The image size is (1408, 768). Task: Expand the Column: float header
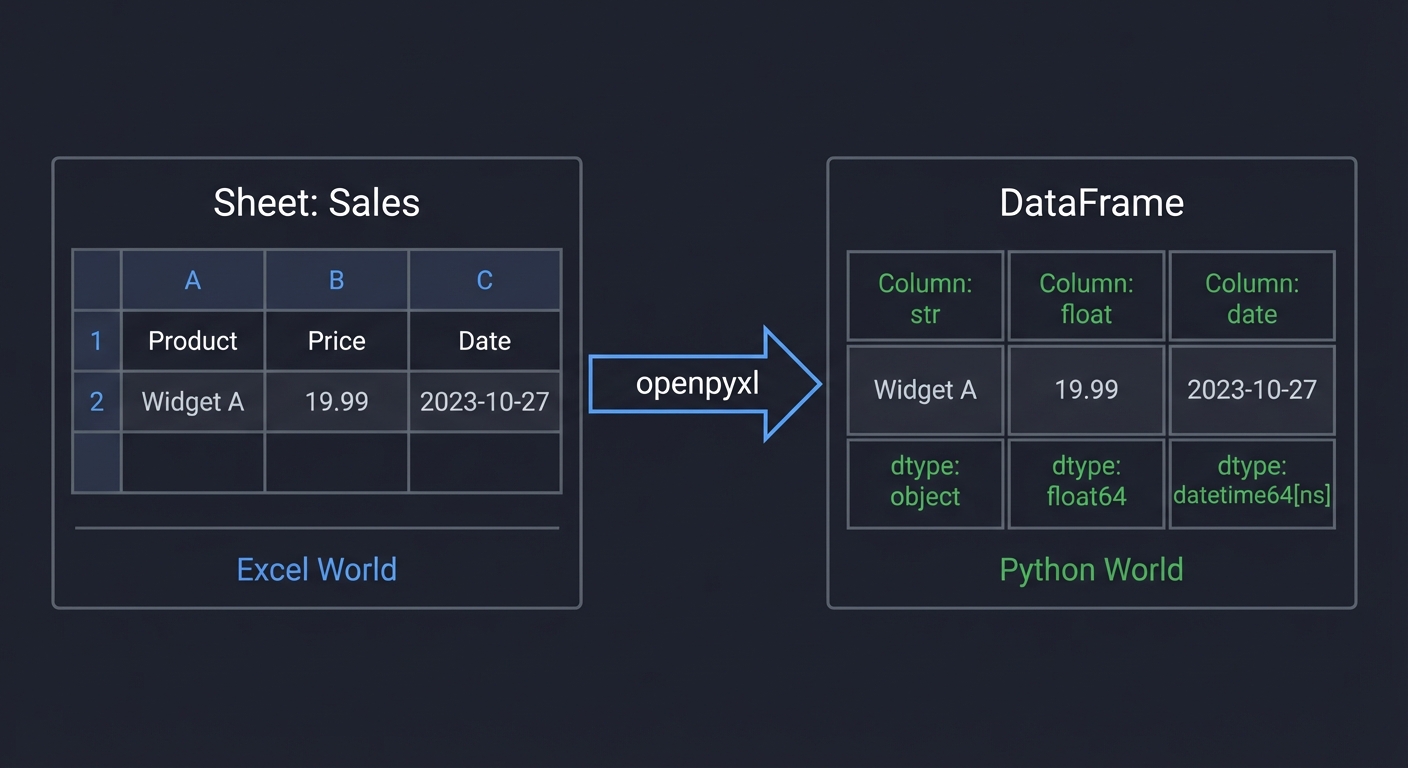[x=1086, y=295]
